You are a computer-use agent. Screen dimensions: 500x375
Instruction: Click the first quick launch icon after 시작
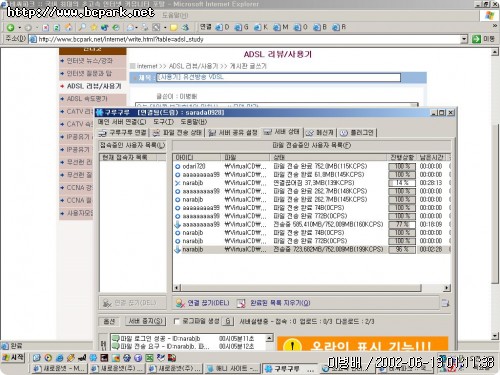37,358
